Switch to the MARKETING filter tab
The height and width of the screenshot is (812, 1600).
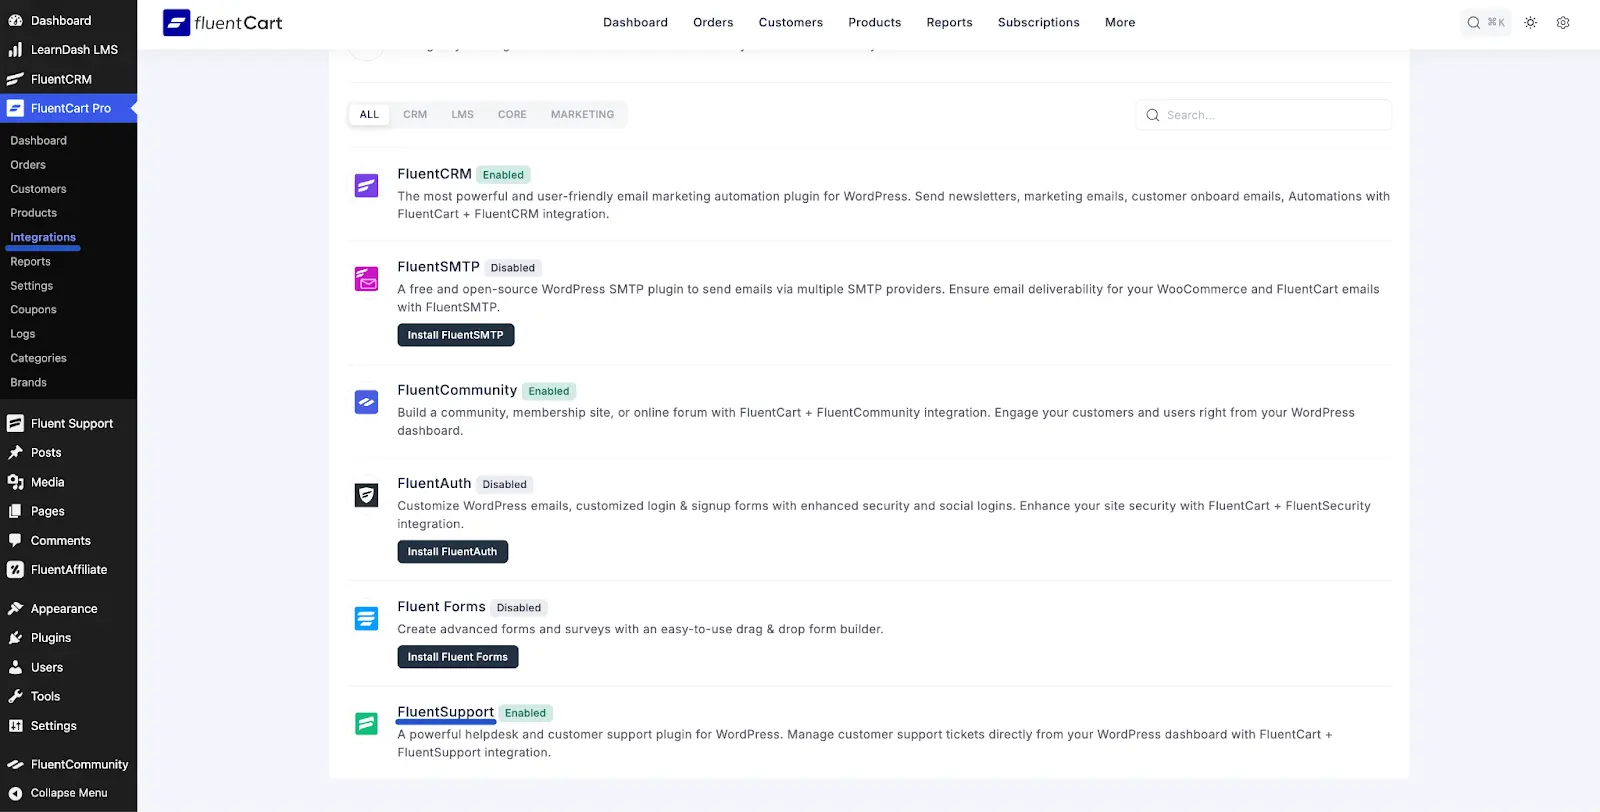pos(582,114)
